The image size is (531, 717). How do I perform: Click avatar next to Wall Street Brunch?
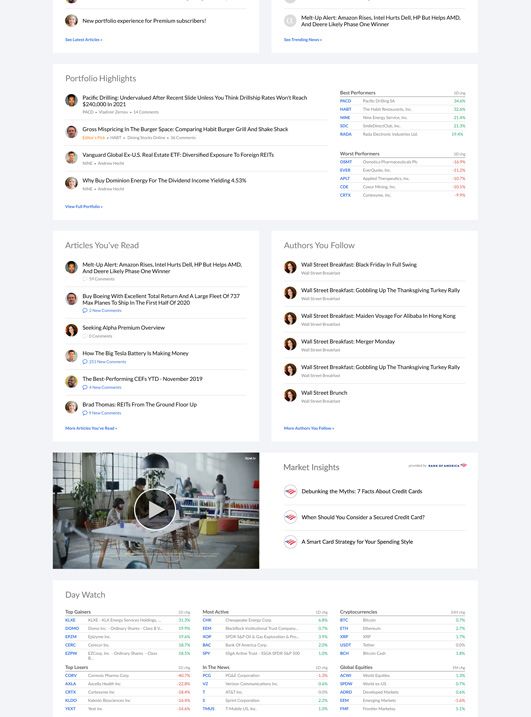[x=290, y=395]
